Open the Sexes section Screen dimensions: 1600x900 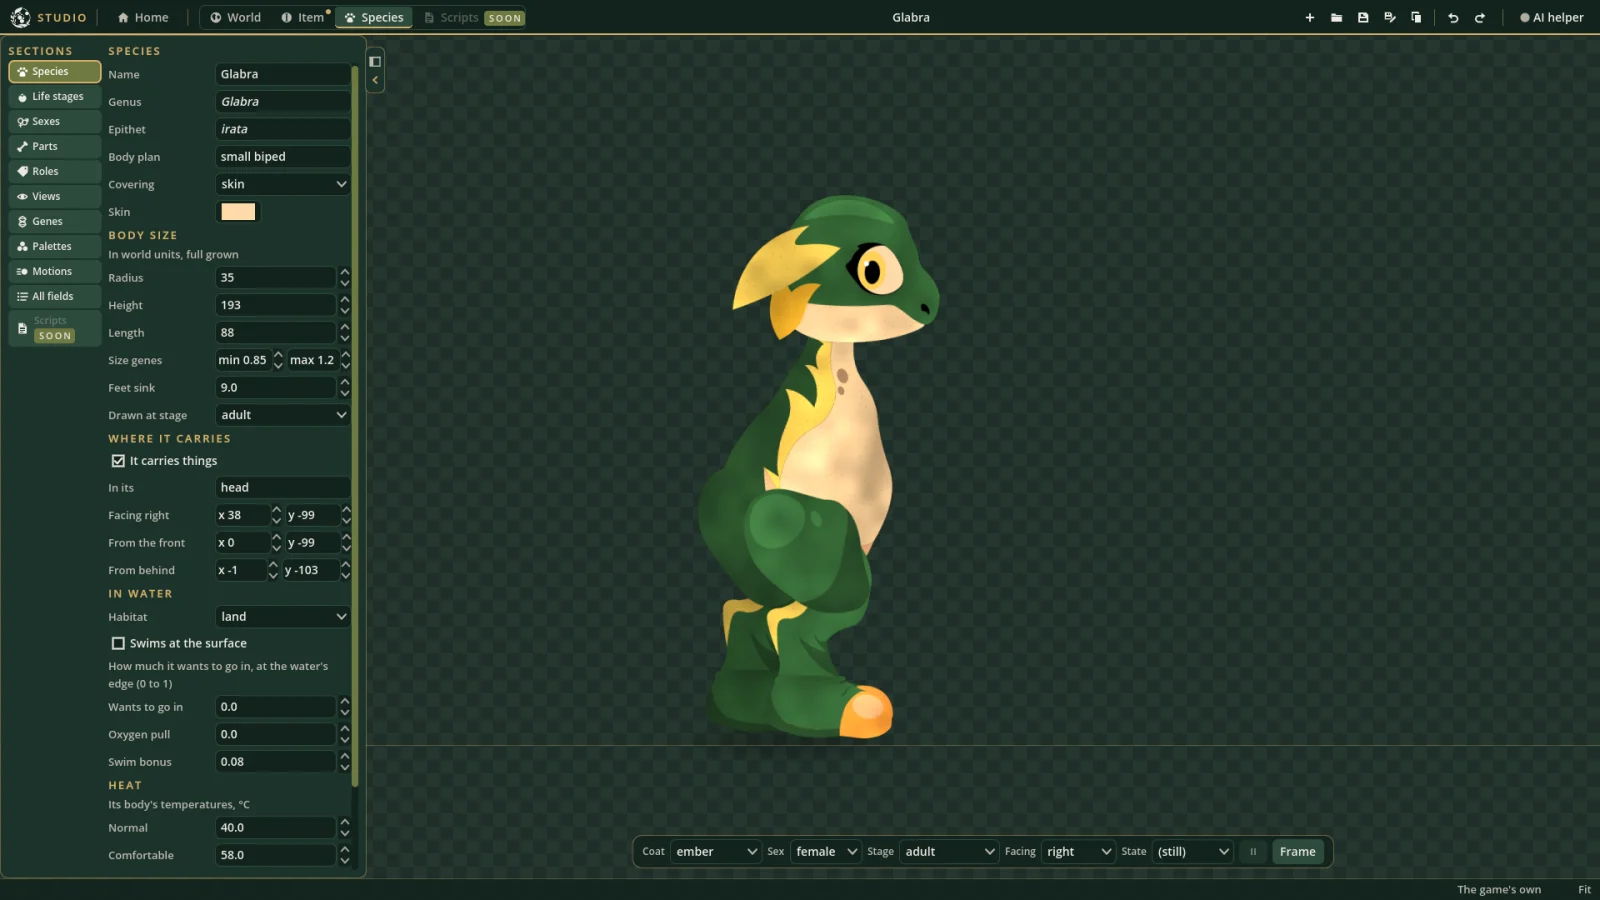pos(55,122)
